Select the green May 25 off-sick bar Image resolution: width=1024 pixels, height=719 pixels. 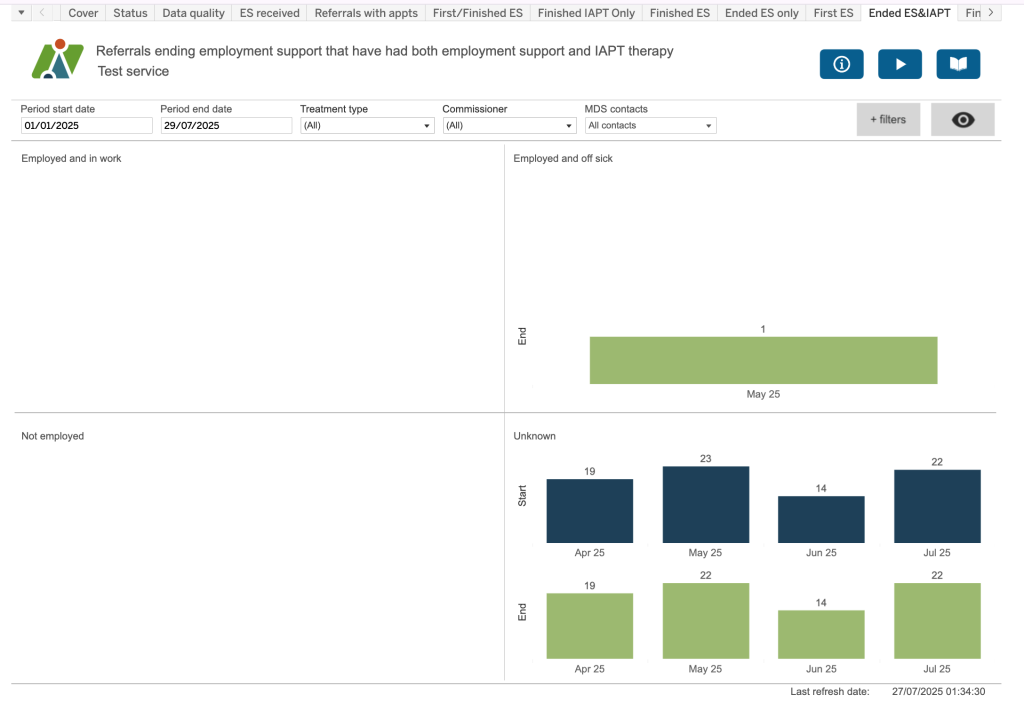[x=763, y=360]
